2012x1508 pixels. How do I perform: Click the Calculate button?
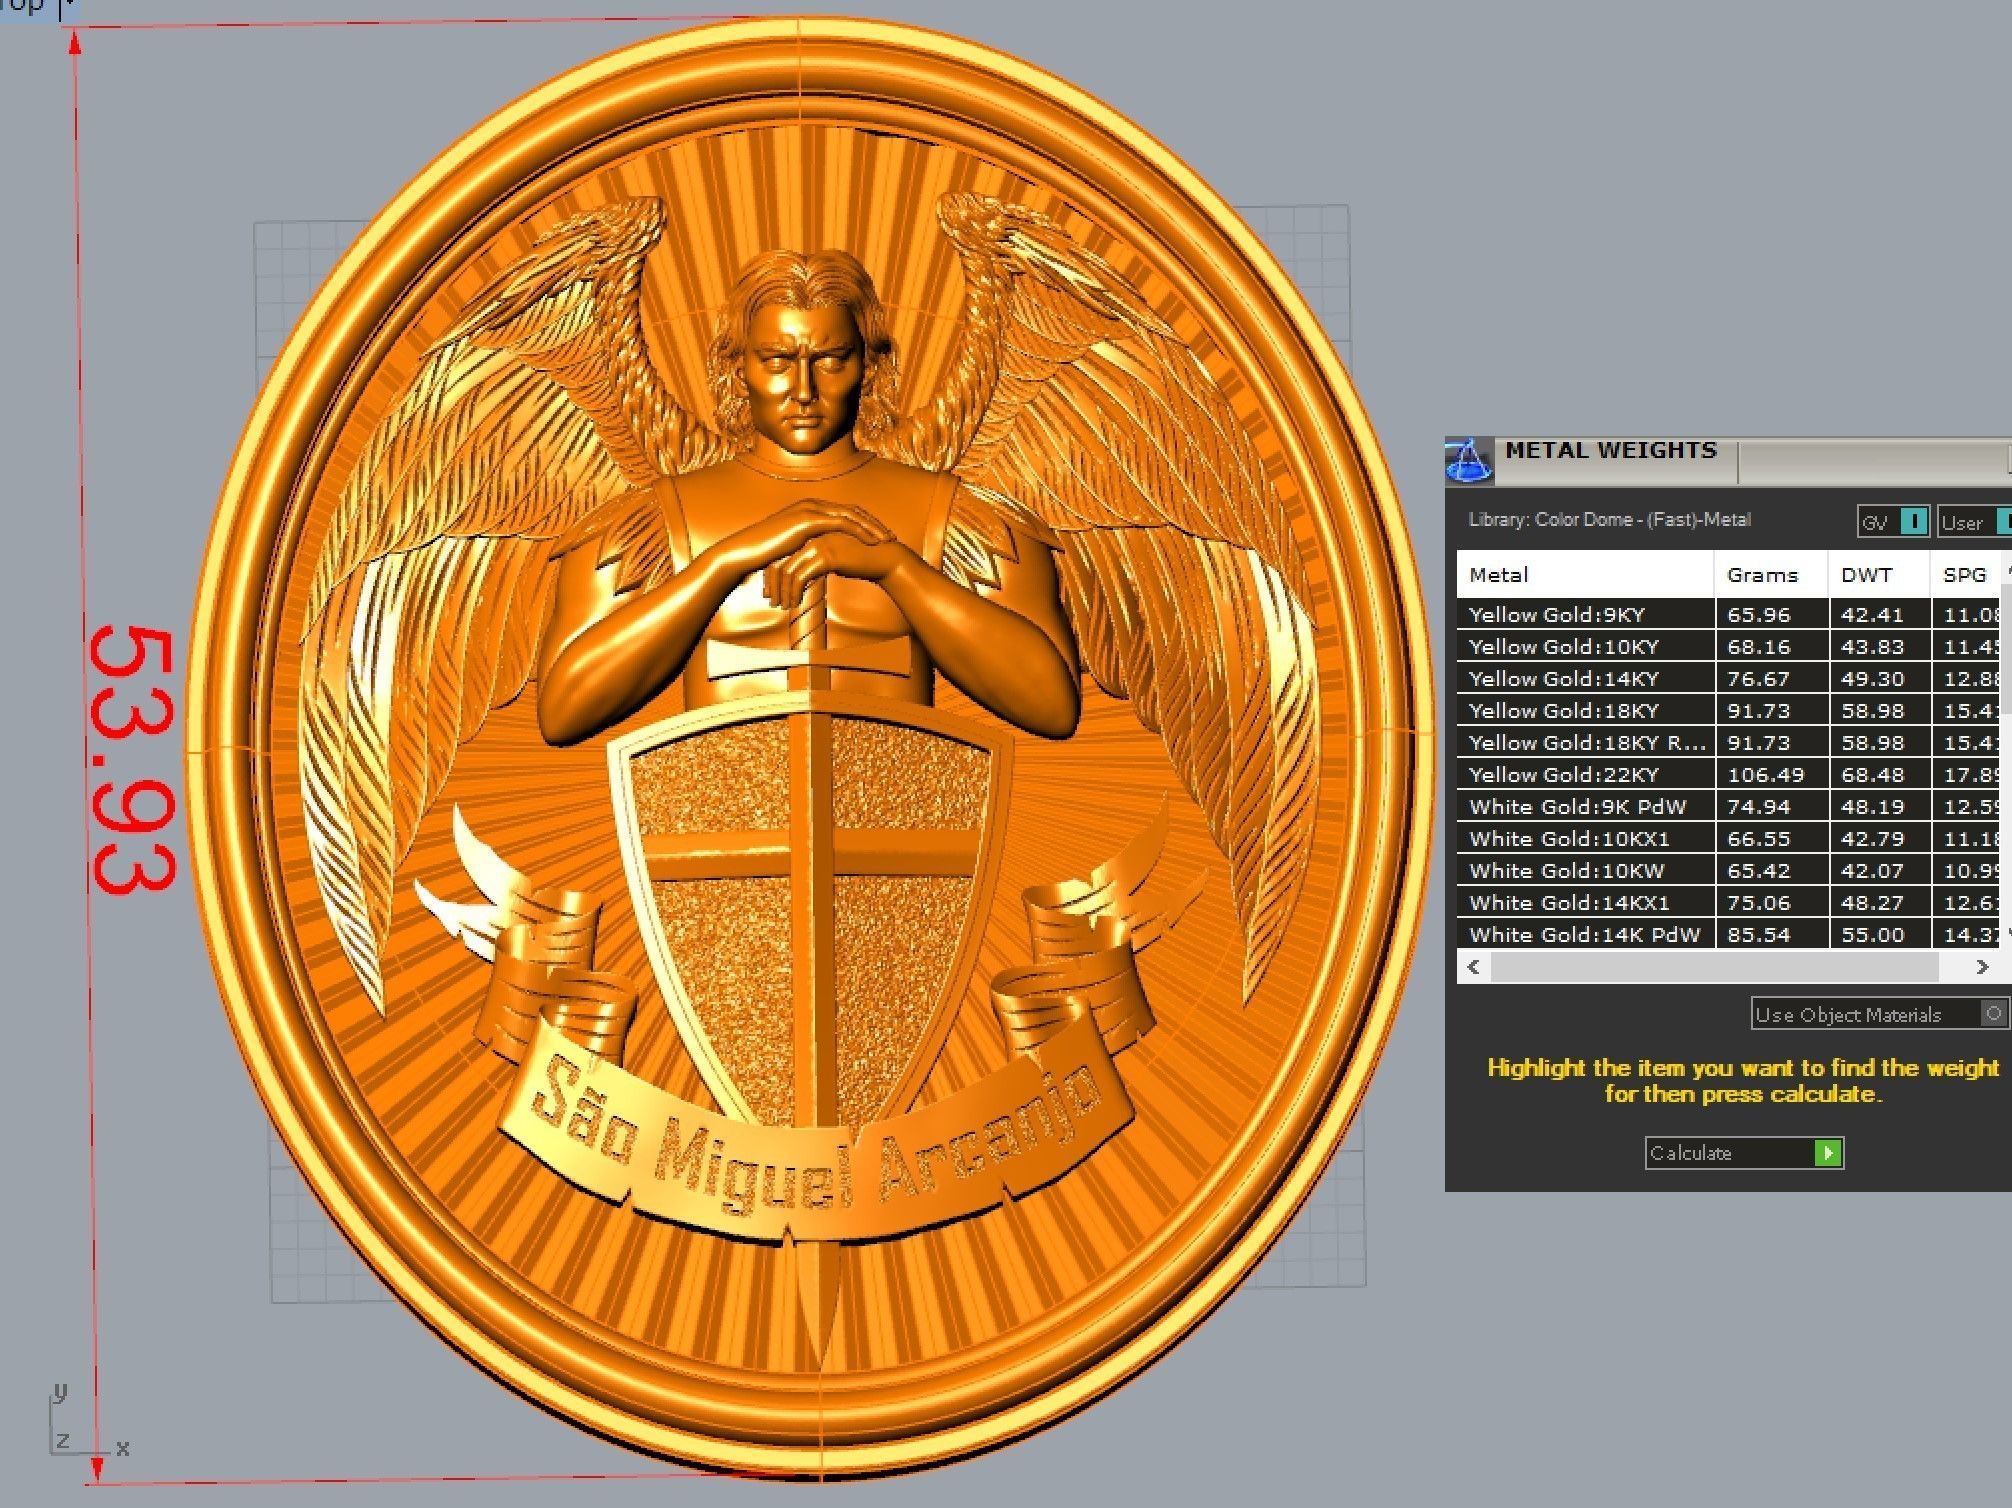pyautogui.click(x=1743, y=1153)
